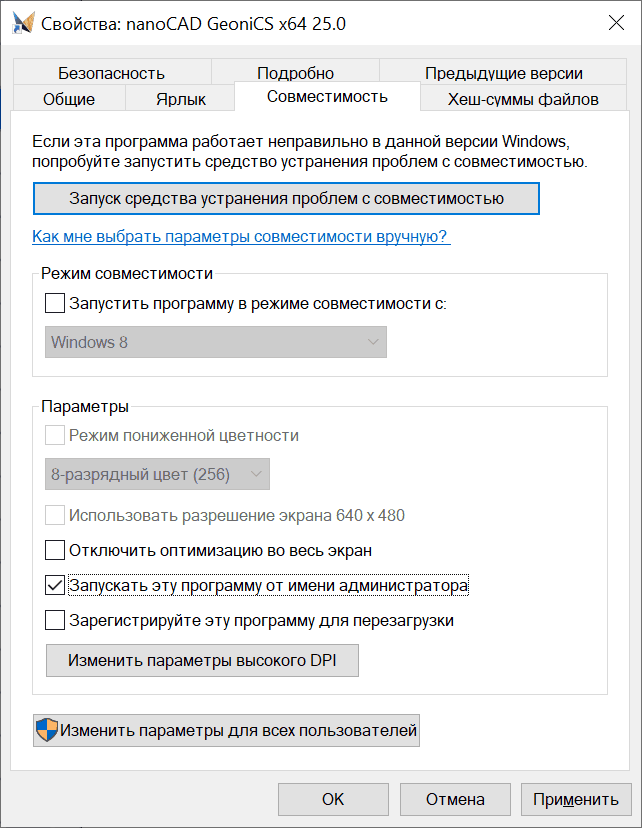Open link about choosing compatibility settings manually
642x828 pixels.
coord(241,236)
